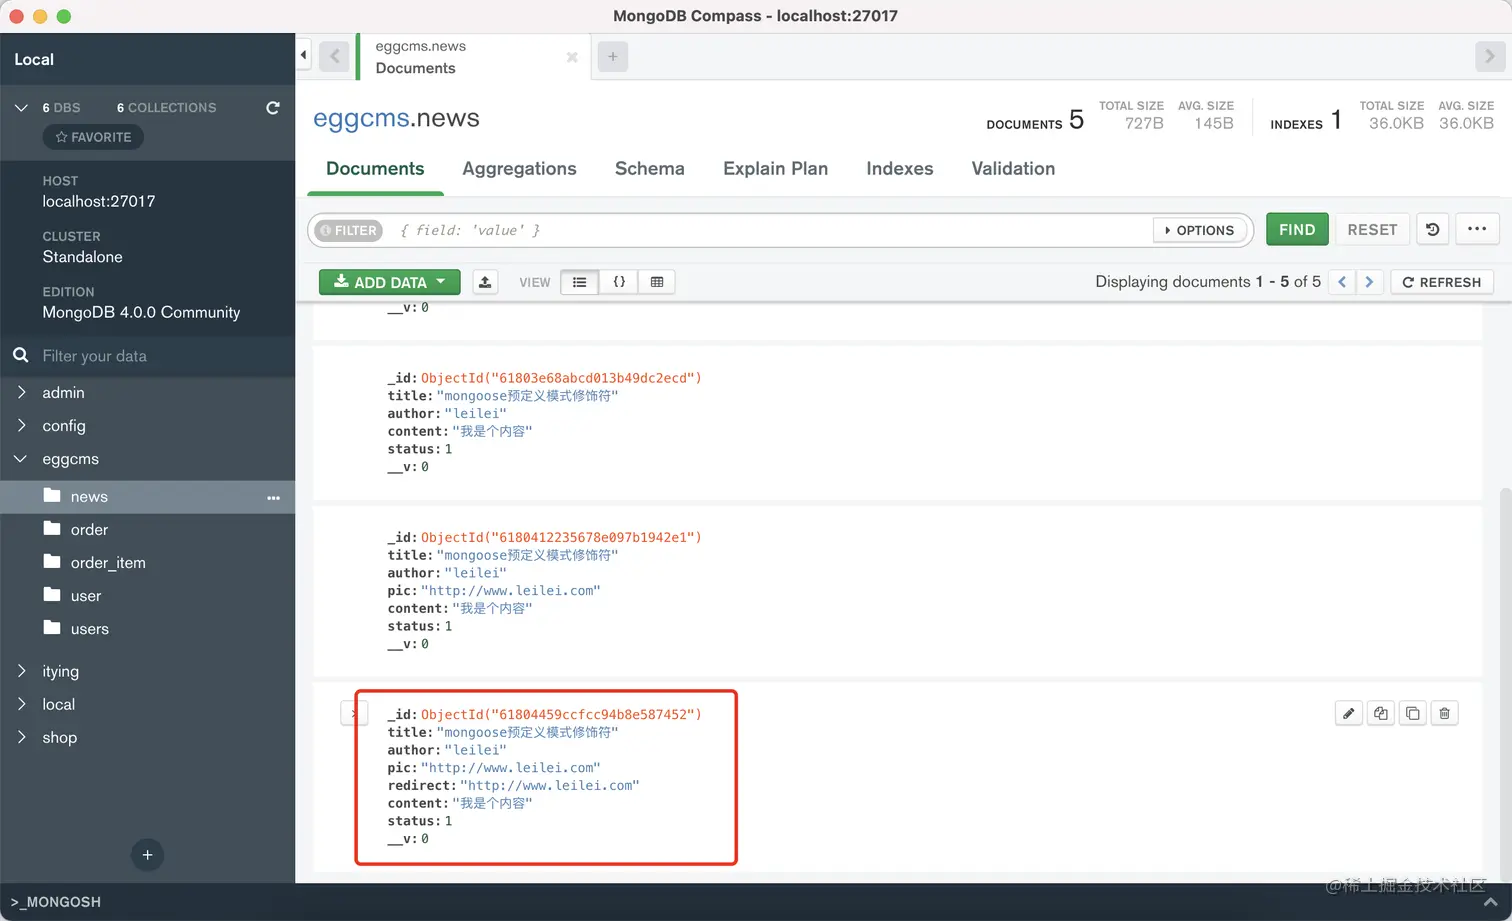This screenshot has width=1512, height=921.
Task: Clone the highlighted document
Action: point(1413,713)
